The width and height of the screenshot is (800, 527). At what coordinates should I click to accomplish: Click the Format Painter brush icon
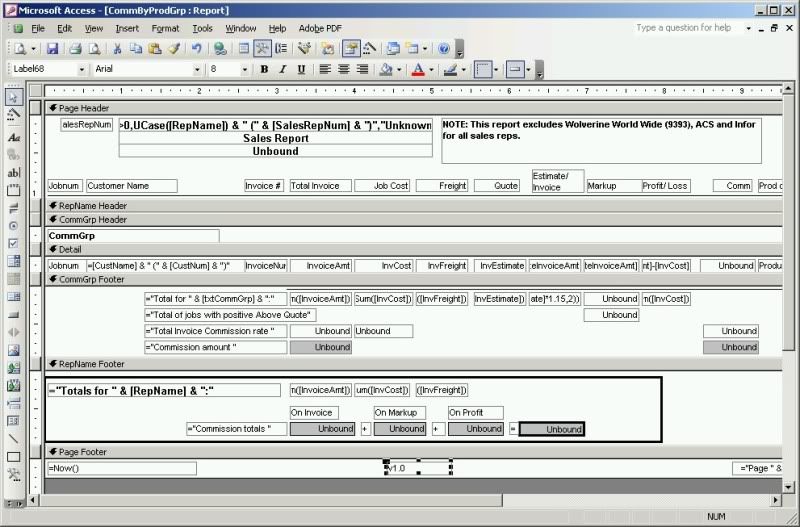(174, 48)
